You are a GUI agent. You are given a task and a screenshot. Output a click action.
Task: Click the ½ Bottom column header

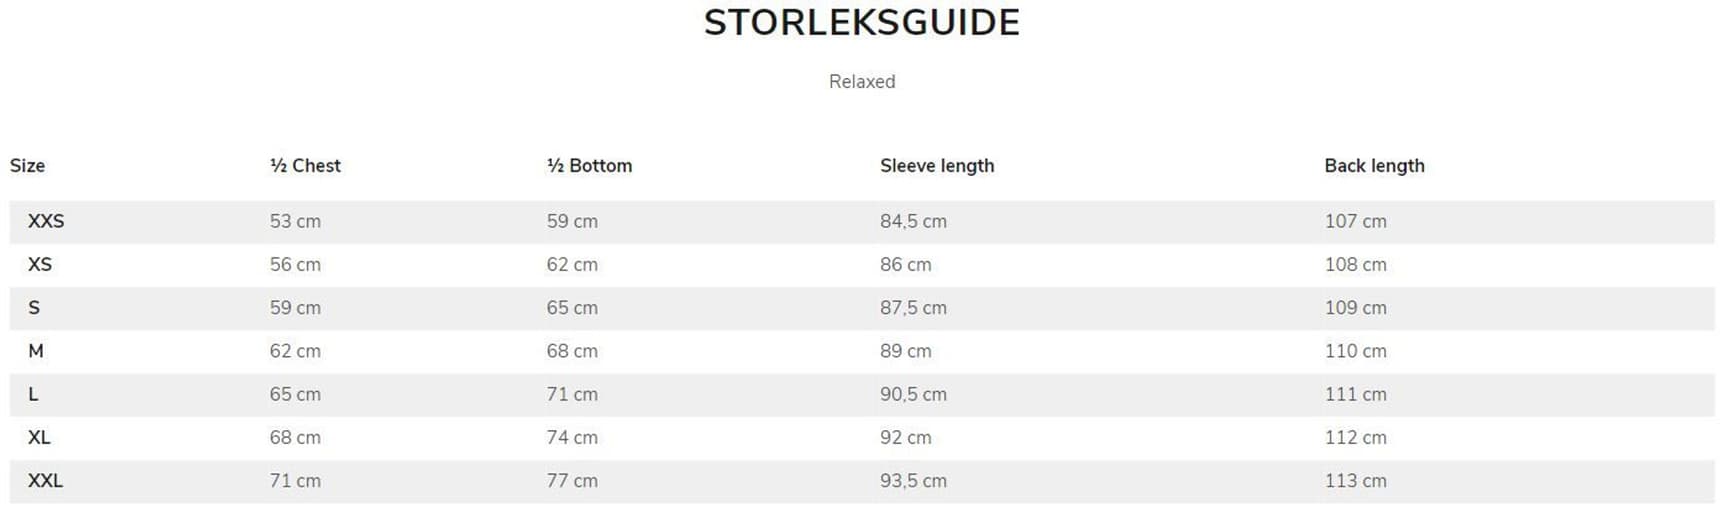589,166
